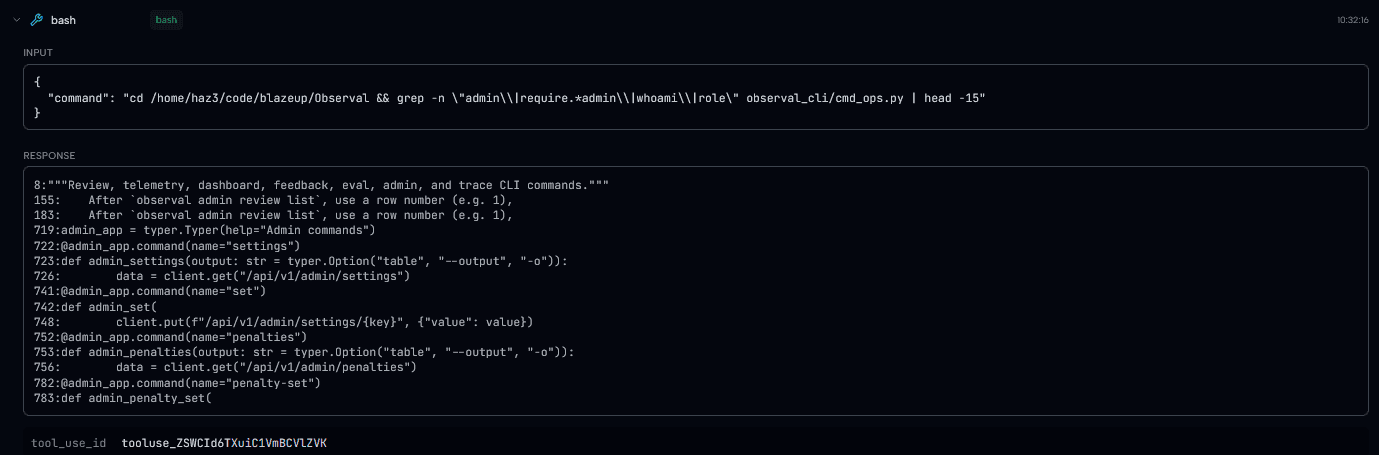Click line 155 review list hint text
This screenshot has width=1379, height=455.
point(273,200)
